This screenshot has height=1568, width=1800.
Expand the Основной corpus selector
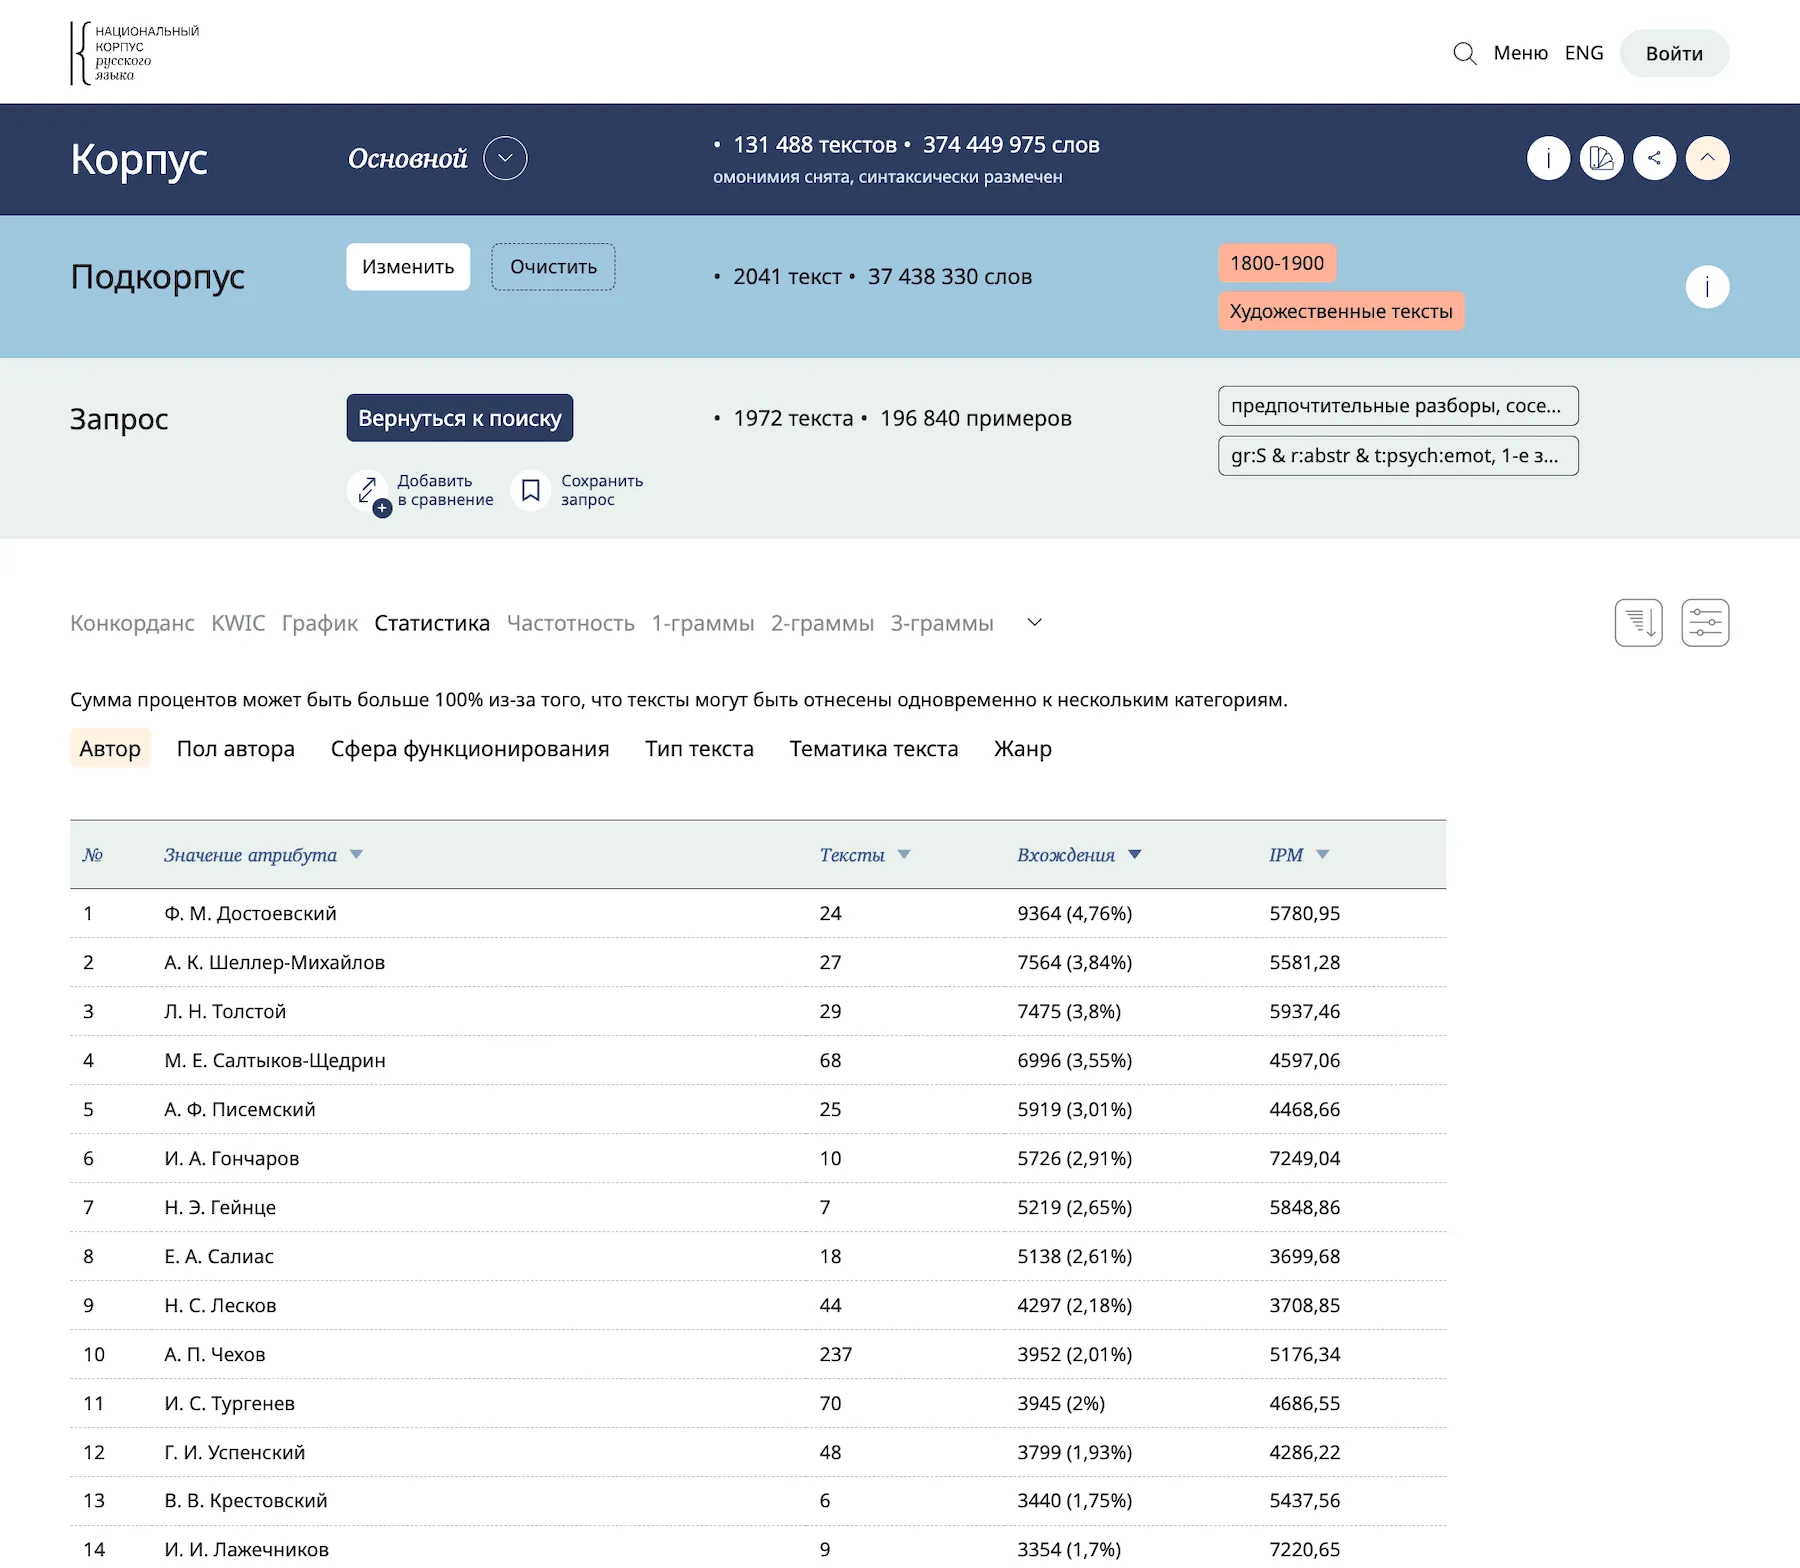[x=505, y=158]
